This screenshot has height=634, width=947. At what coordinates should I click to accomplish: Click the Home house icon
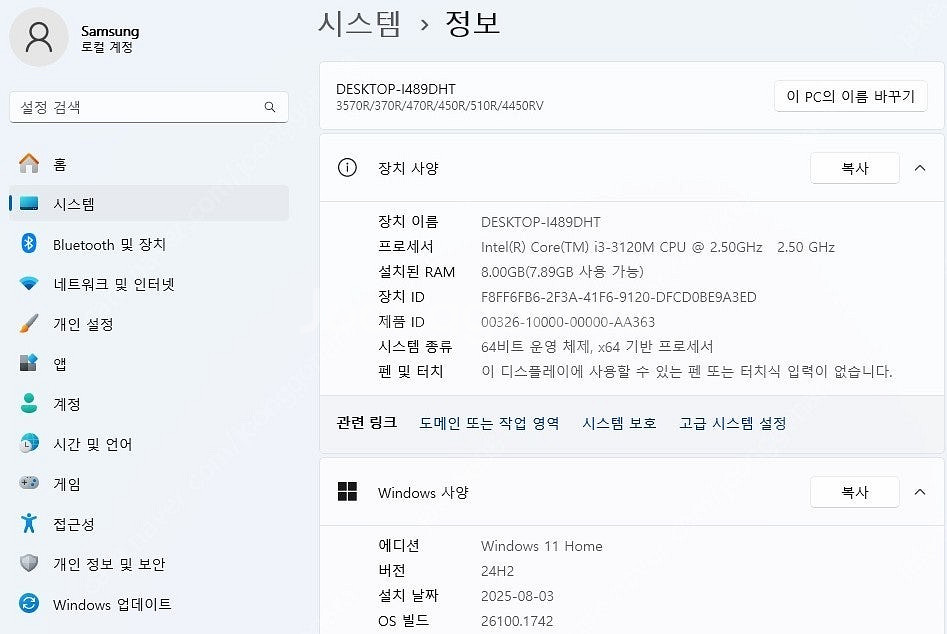click(x=28, y=164)
